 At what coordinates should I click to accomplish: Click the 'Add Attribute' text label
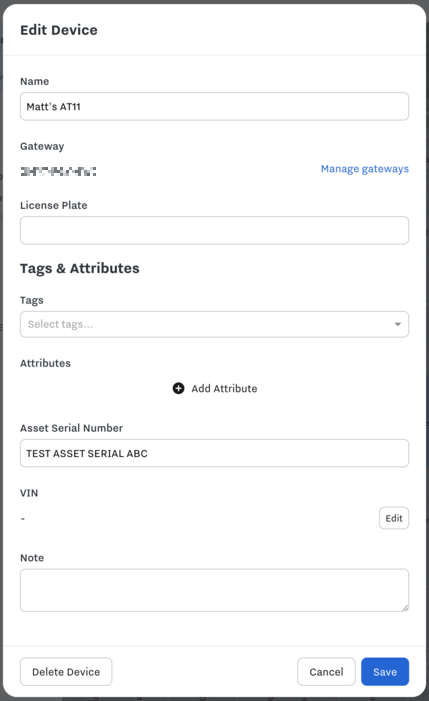(x=224, y=389)
